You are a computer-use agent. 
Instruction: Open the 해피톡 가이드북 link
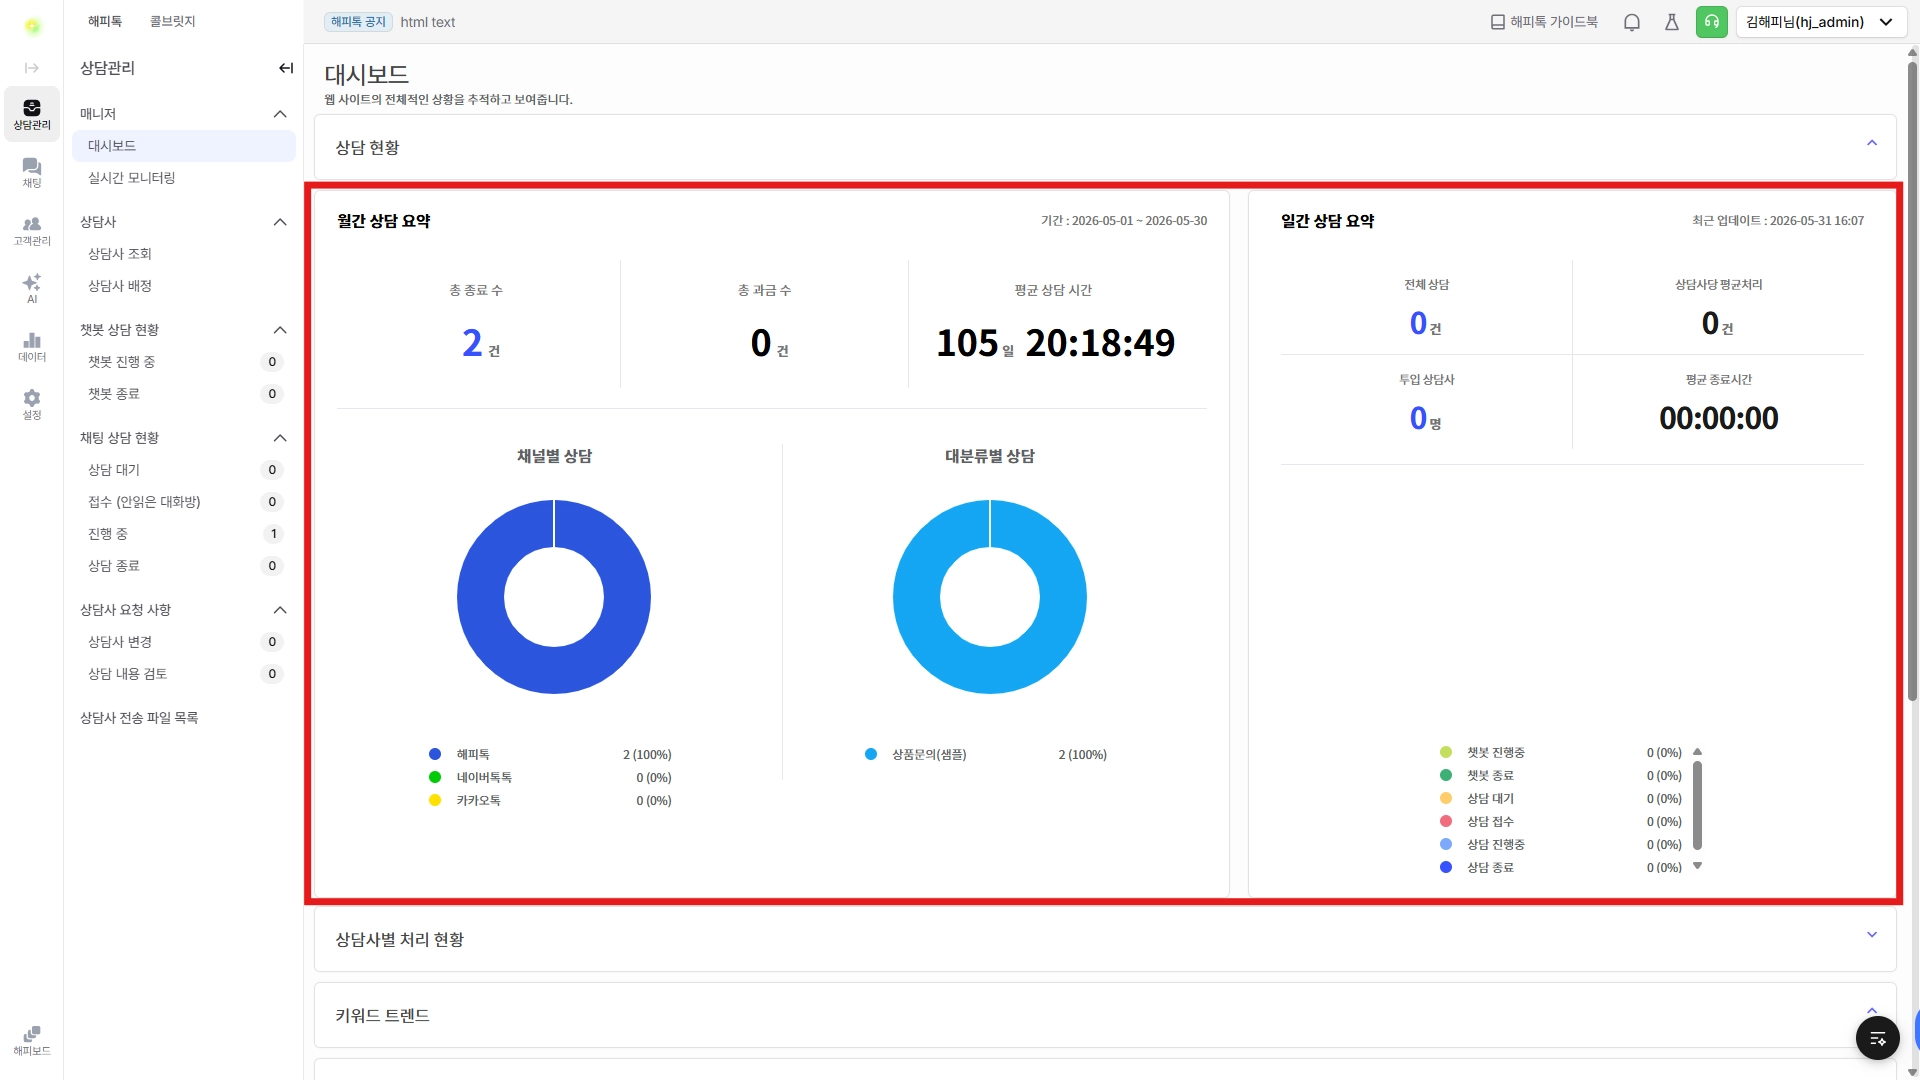[x=1544, y=22]
